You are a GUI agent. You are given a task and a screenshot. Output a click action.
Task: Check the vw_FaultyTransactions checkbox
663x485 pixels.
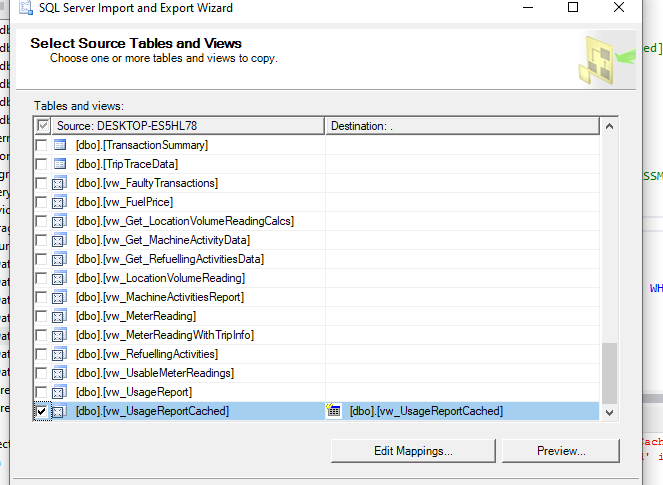coord(41,184)
